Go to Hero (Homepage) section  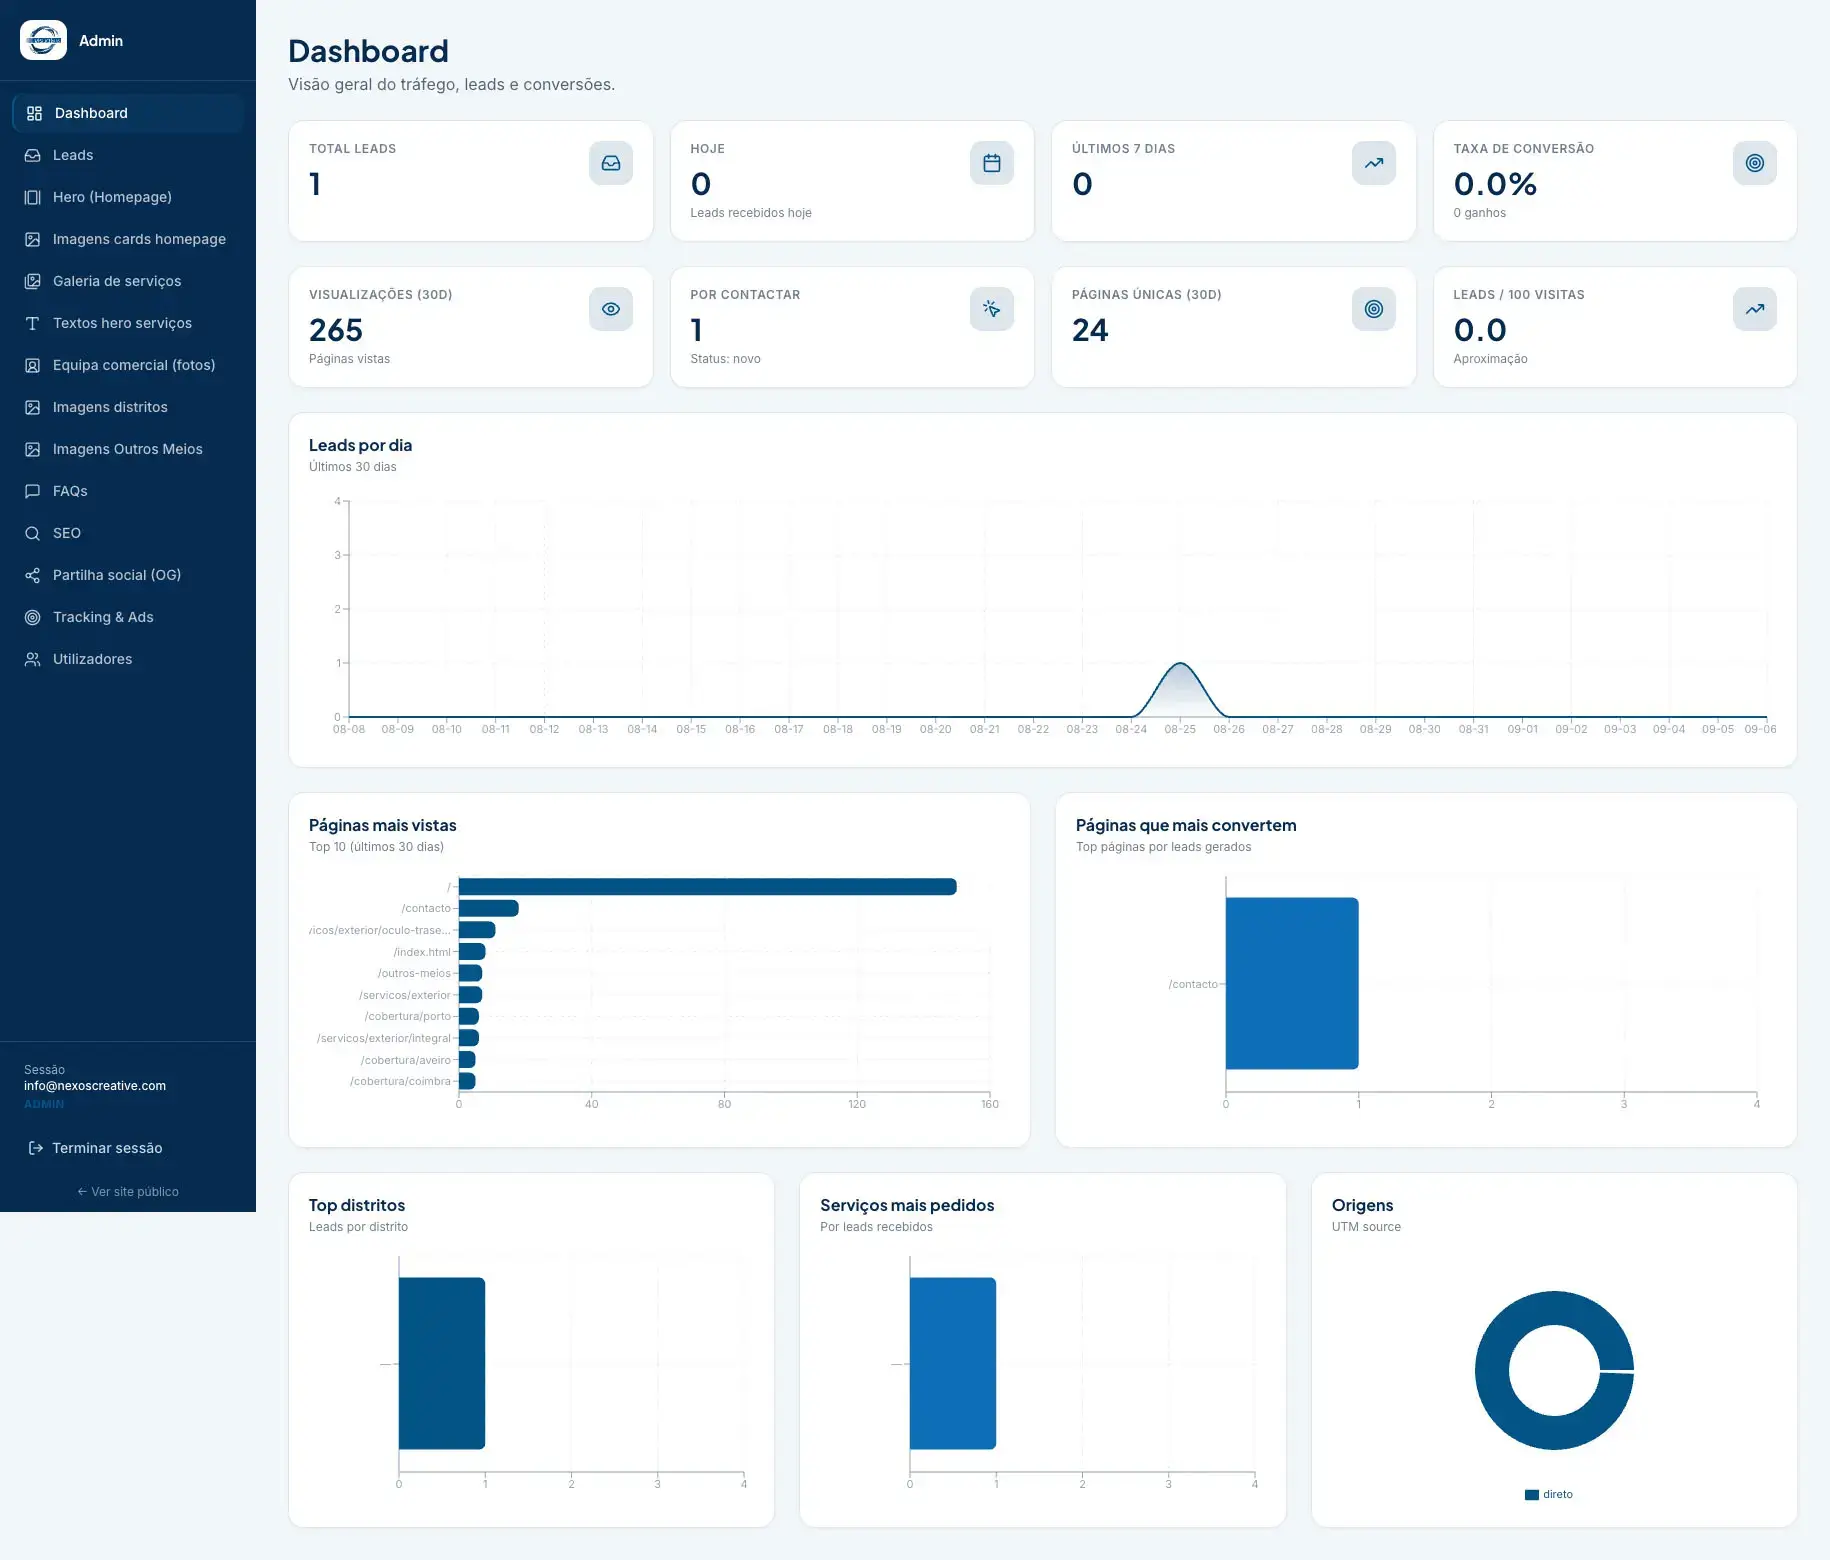coord(128,197)
